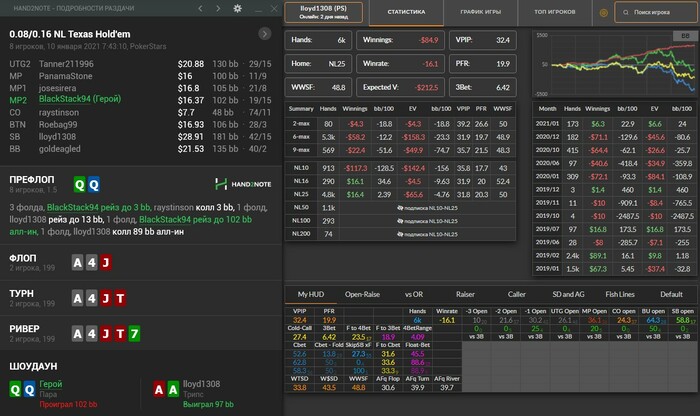The width and height of the screenshot is (700, 416).
Task: Click the VPIP 32.4 stat box
Action: (483, 40)
